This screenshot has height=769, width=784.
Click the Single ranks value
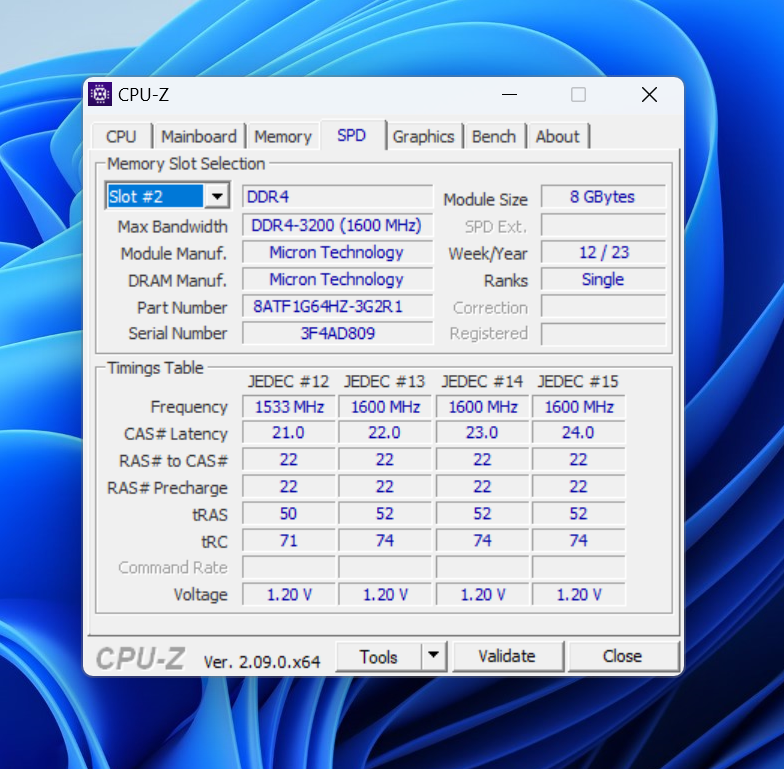603,279
